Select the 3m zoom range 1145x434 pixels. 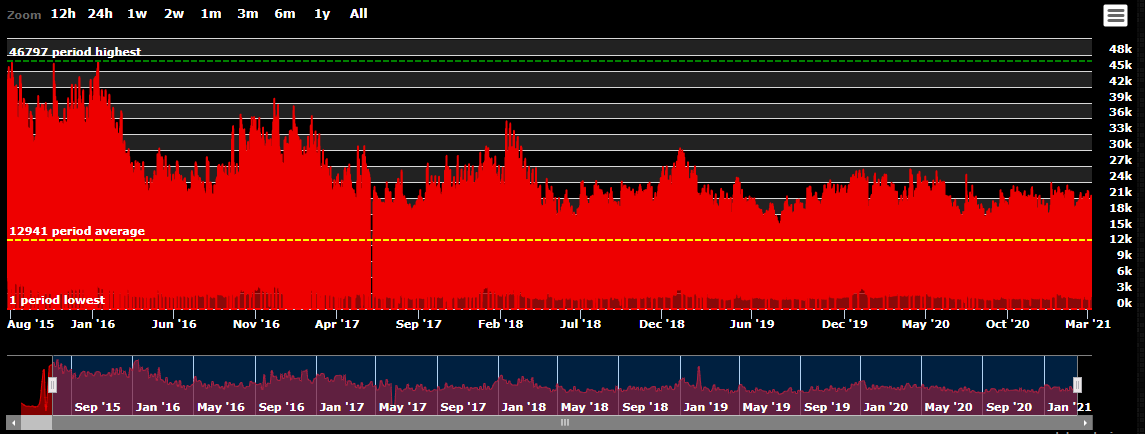248,14
